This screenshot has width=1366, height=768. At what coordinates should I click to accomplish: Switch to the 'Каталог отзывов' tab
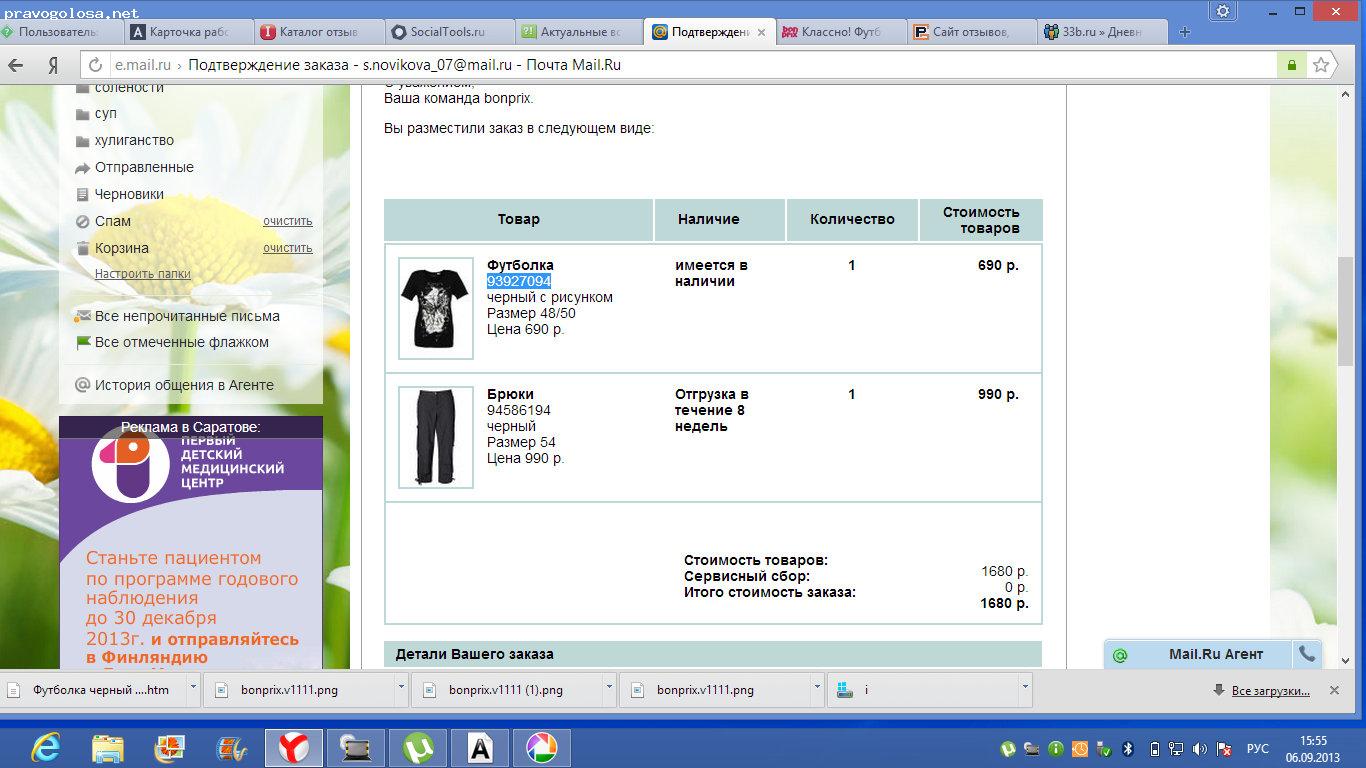click(x=317, y=32)
